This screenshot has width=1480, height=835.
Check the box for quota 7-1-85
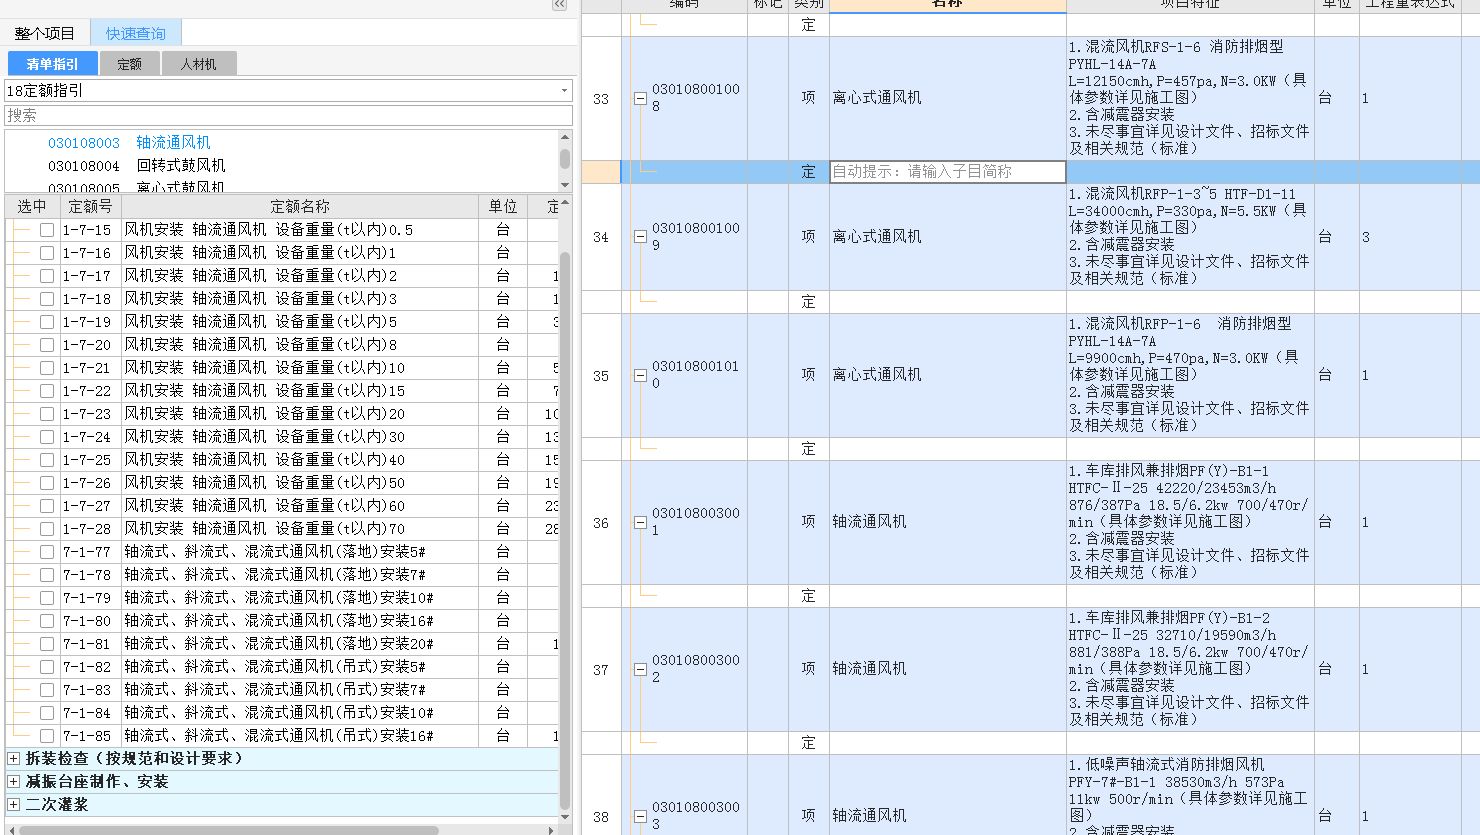pyautogui.click(x=47, y=736)
